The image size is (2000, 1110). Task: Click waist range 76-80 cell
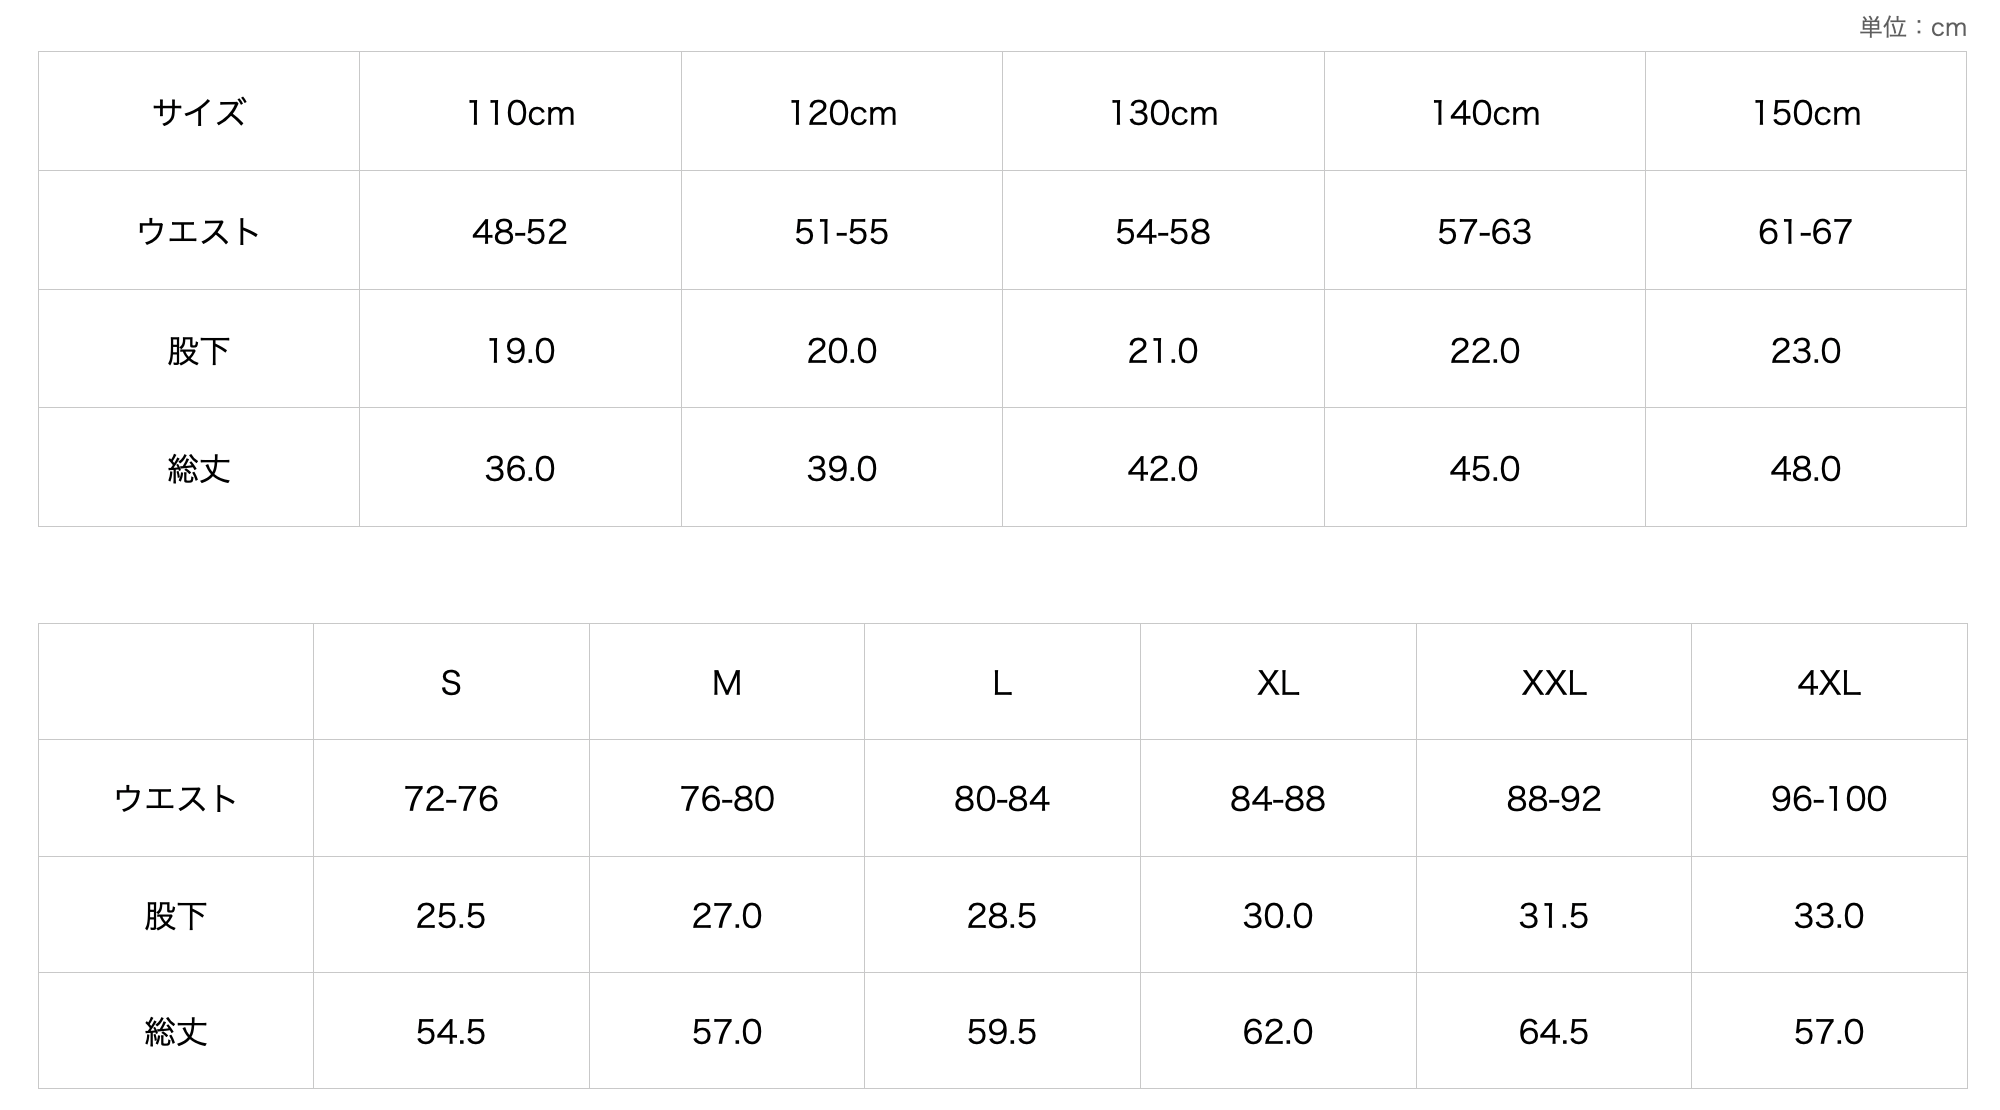pyautogui.click(x=727, y=799)
